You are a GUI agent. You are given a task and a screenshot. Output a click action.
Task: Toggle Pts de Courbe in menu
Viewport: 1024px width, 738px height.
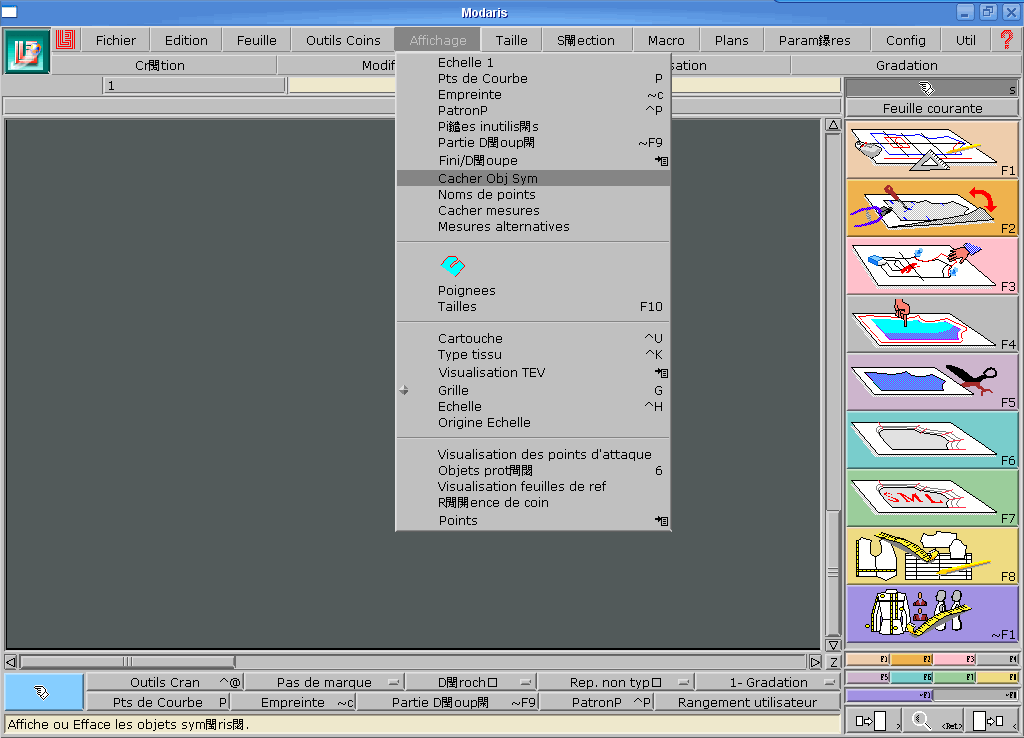pyautogui.click(x=534, y=78)
